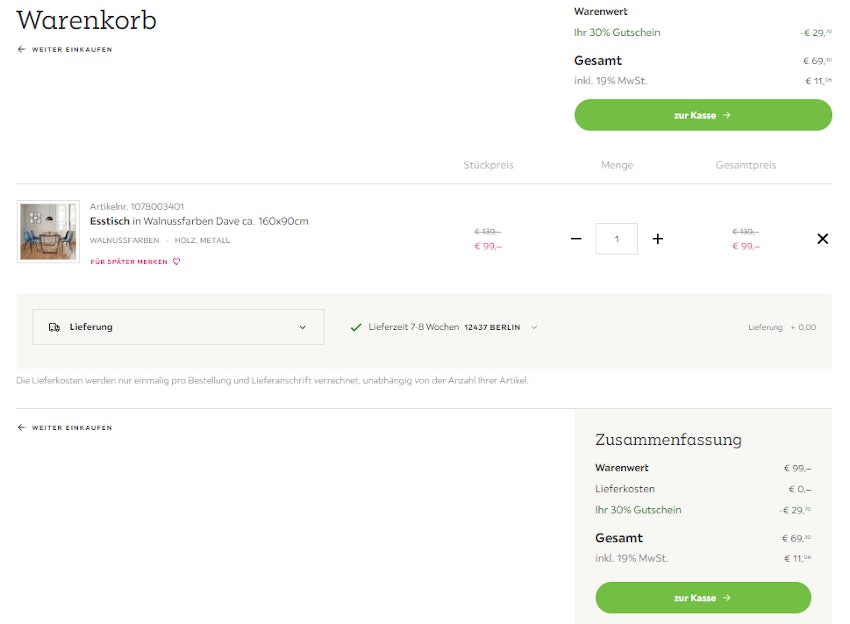This screenshot has height=624, width=850.
Task: Expand the chevron next to 12437 Berlin
Action: [534, 327]
